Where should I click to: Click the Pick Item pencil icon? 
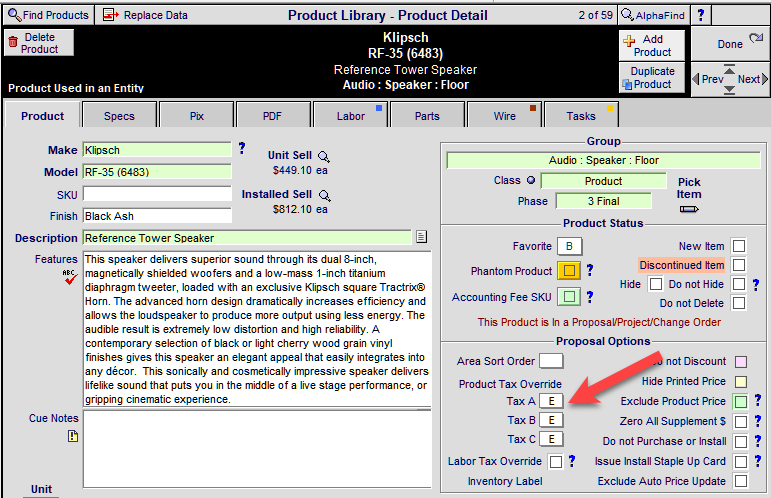click(x=689, y=209)
